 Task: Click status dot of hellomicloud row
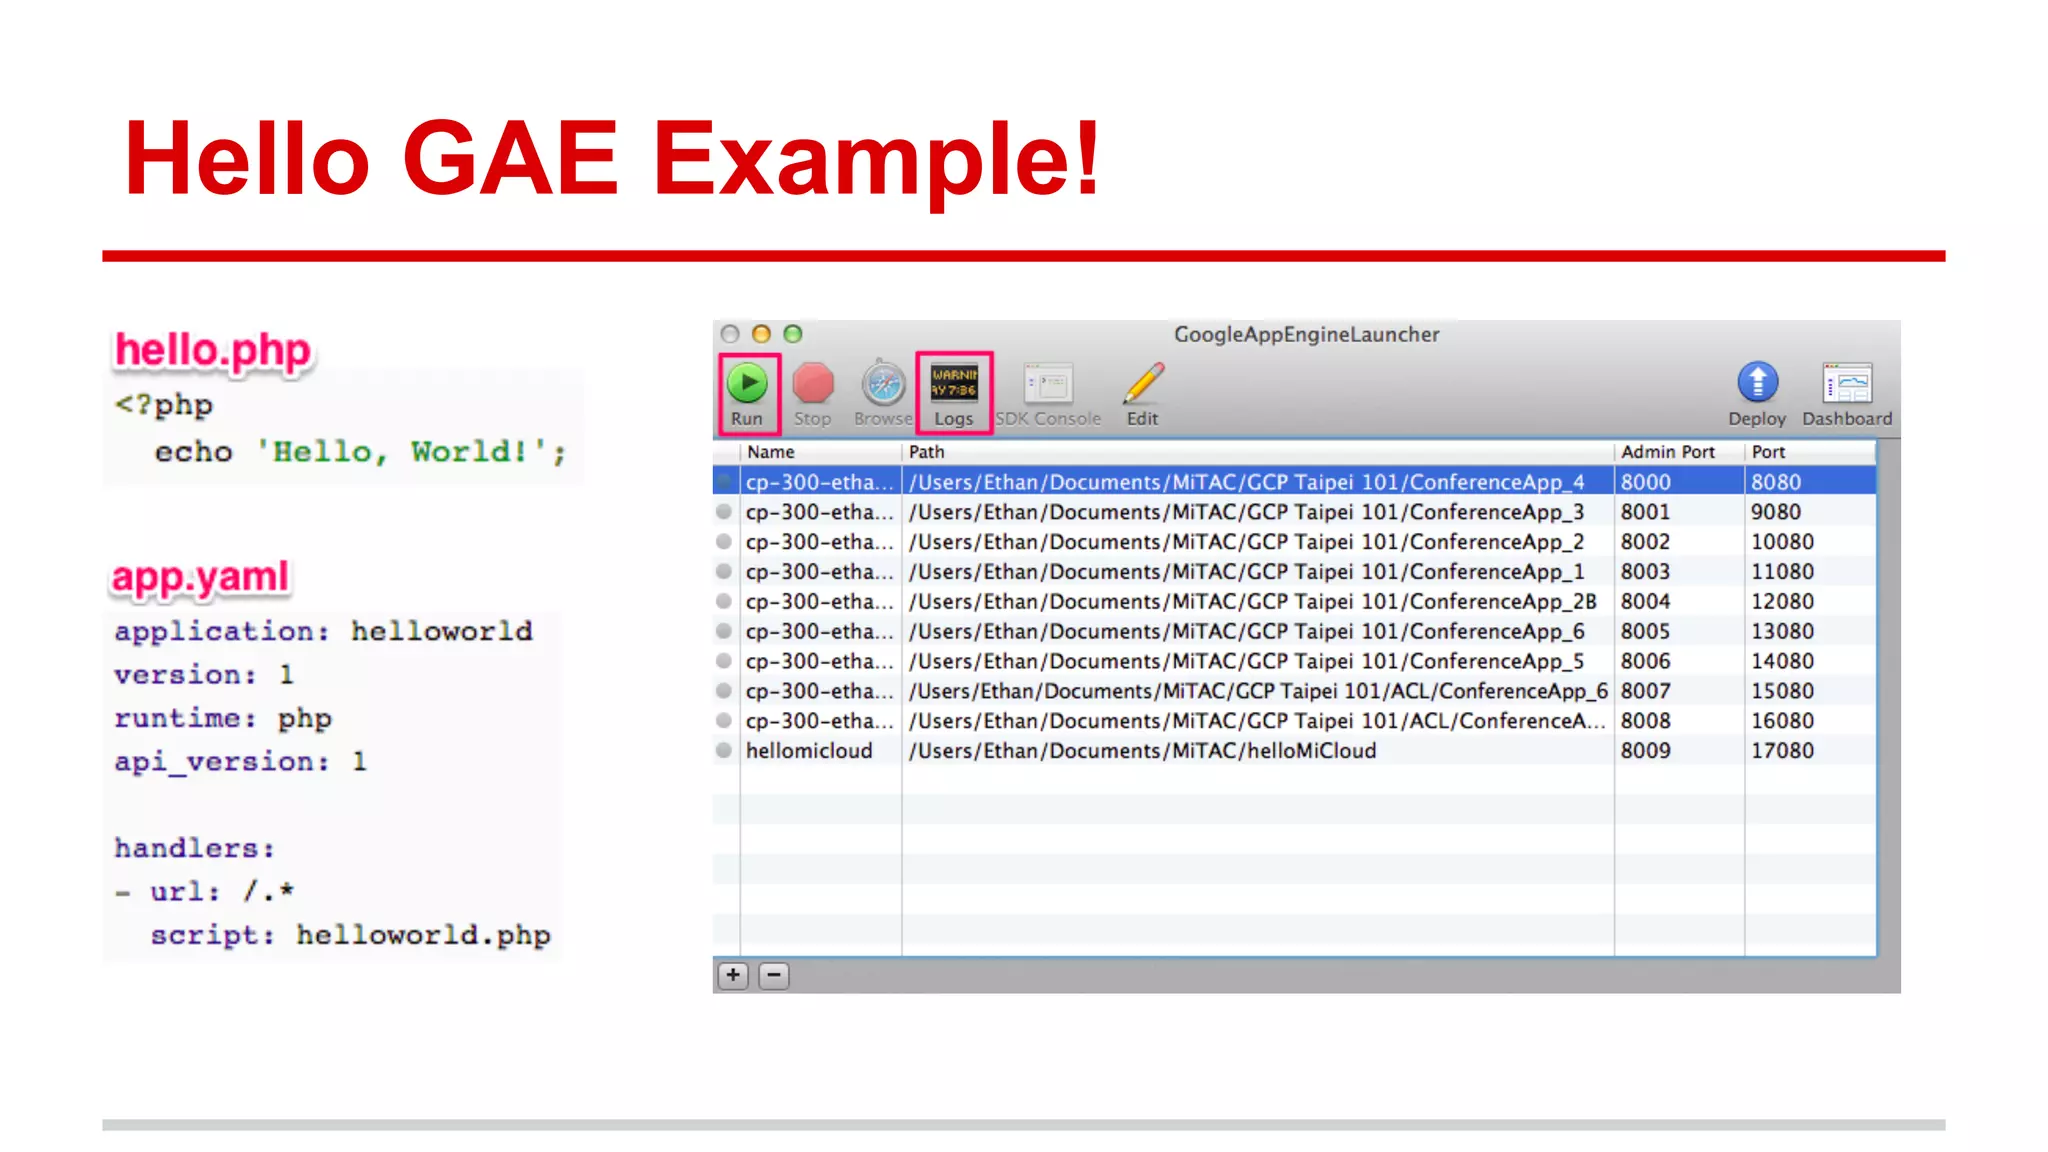click(x=724, y=750)
